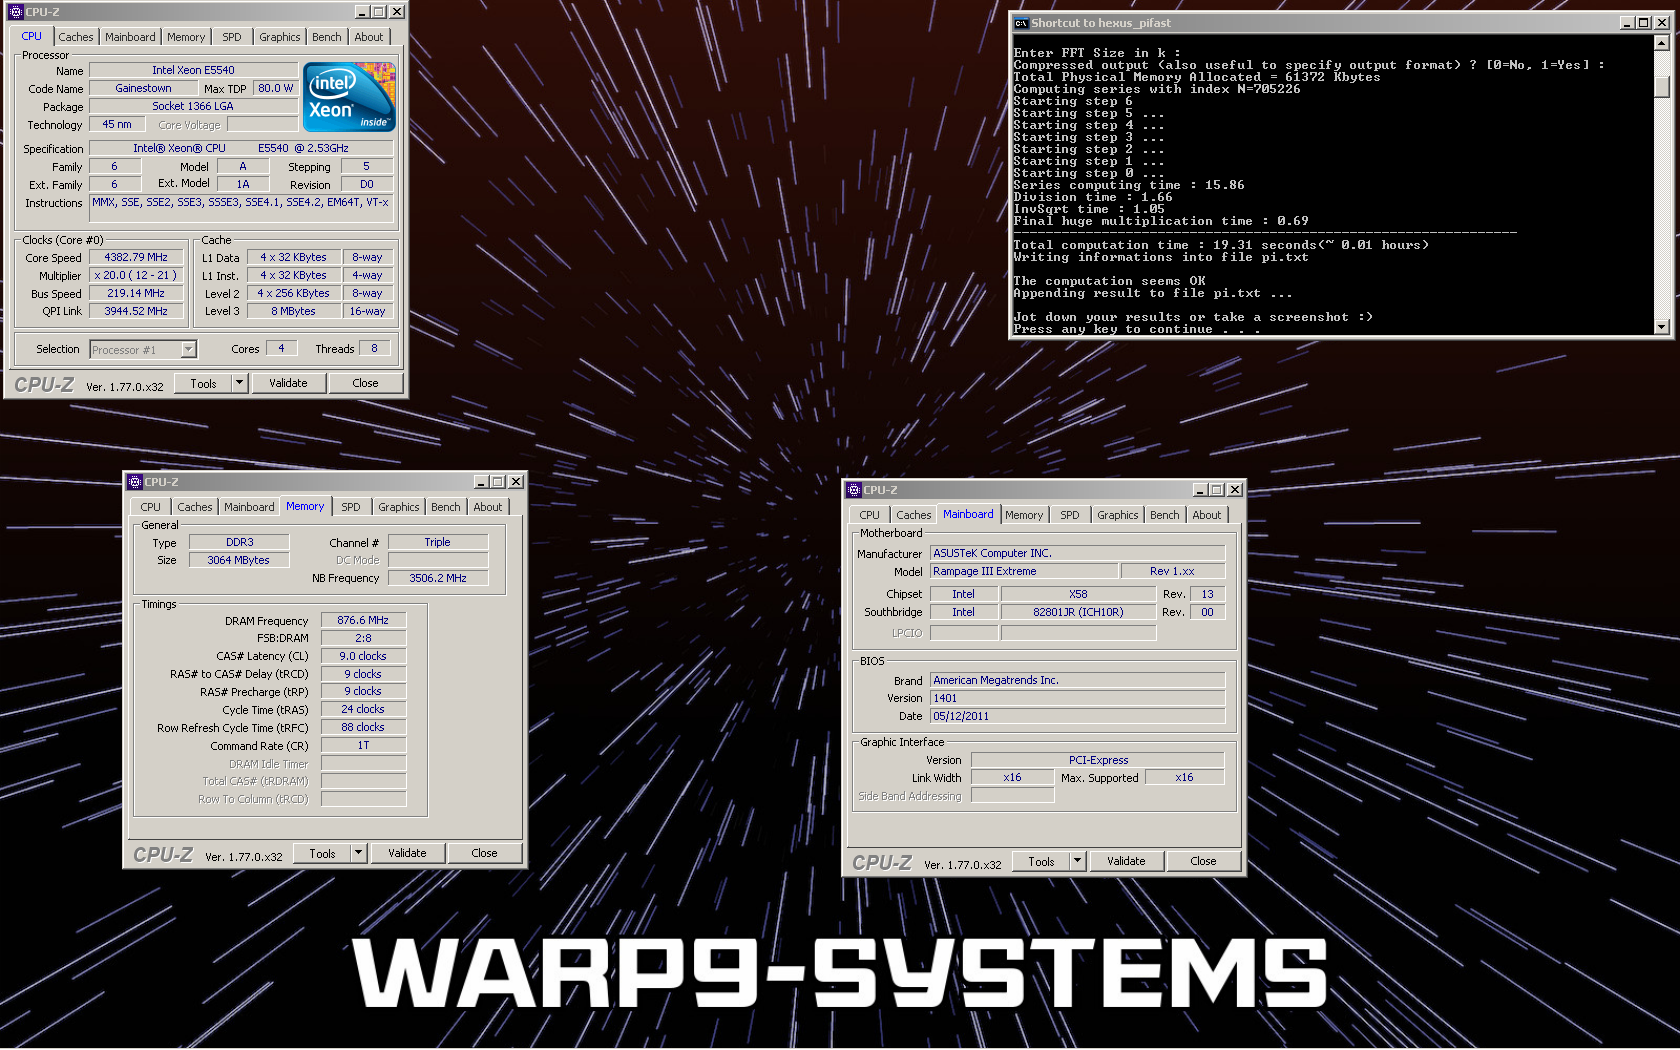The width and height of the screenshot is (1680, 1050).
Task: Select CPU tab in Memory window
Action: click(x=151, y=507)
